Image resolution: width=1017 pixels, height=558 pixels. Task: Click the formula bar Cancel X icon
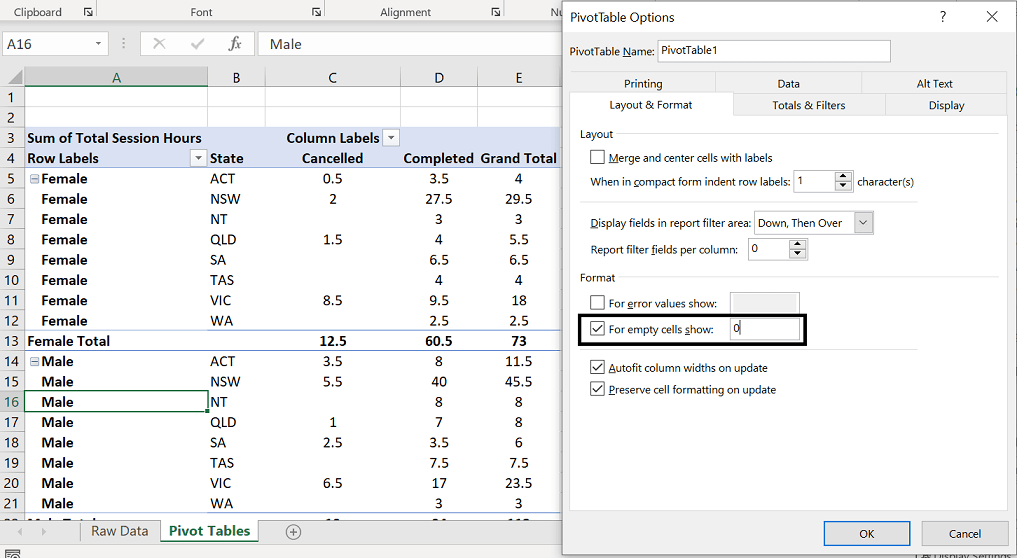coord(159,44)
